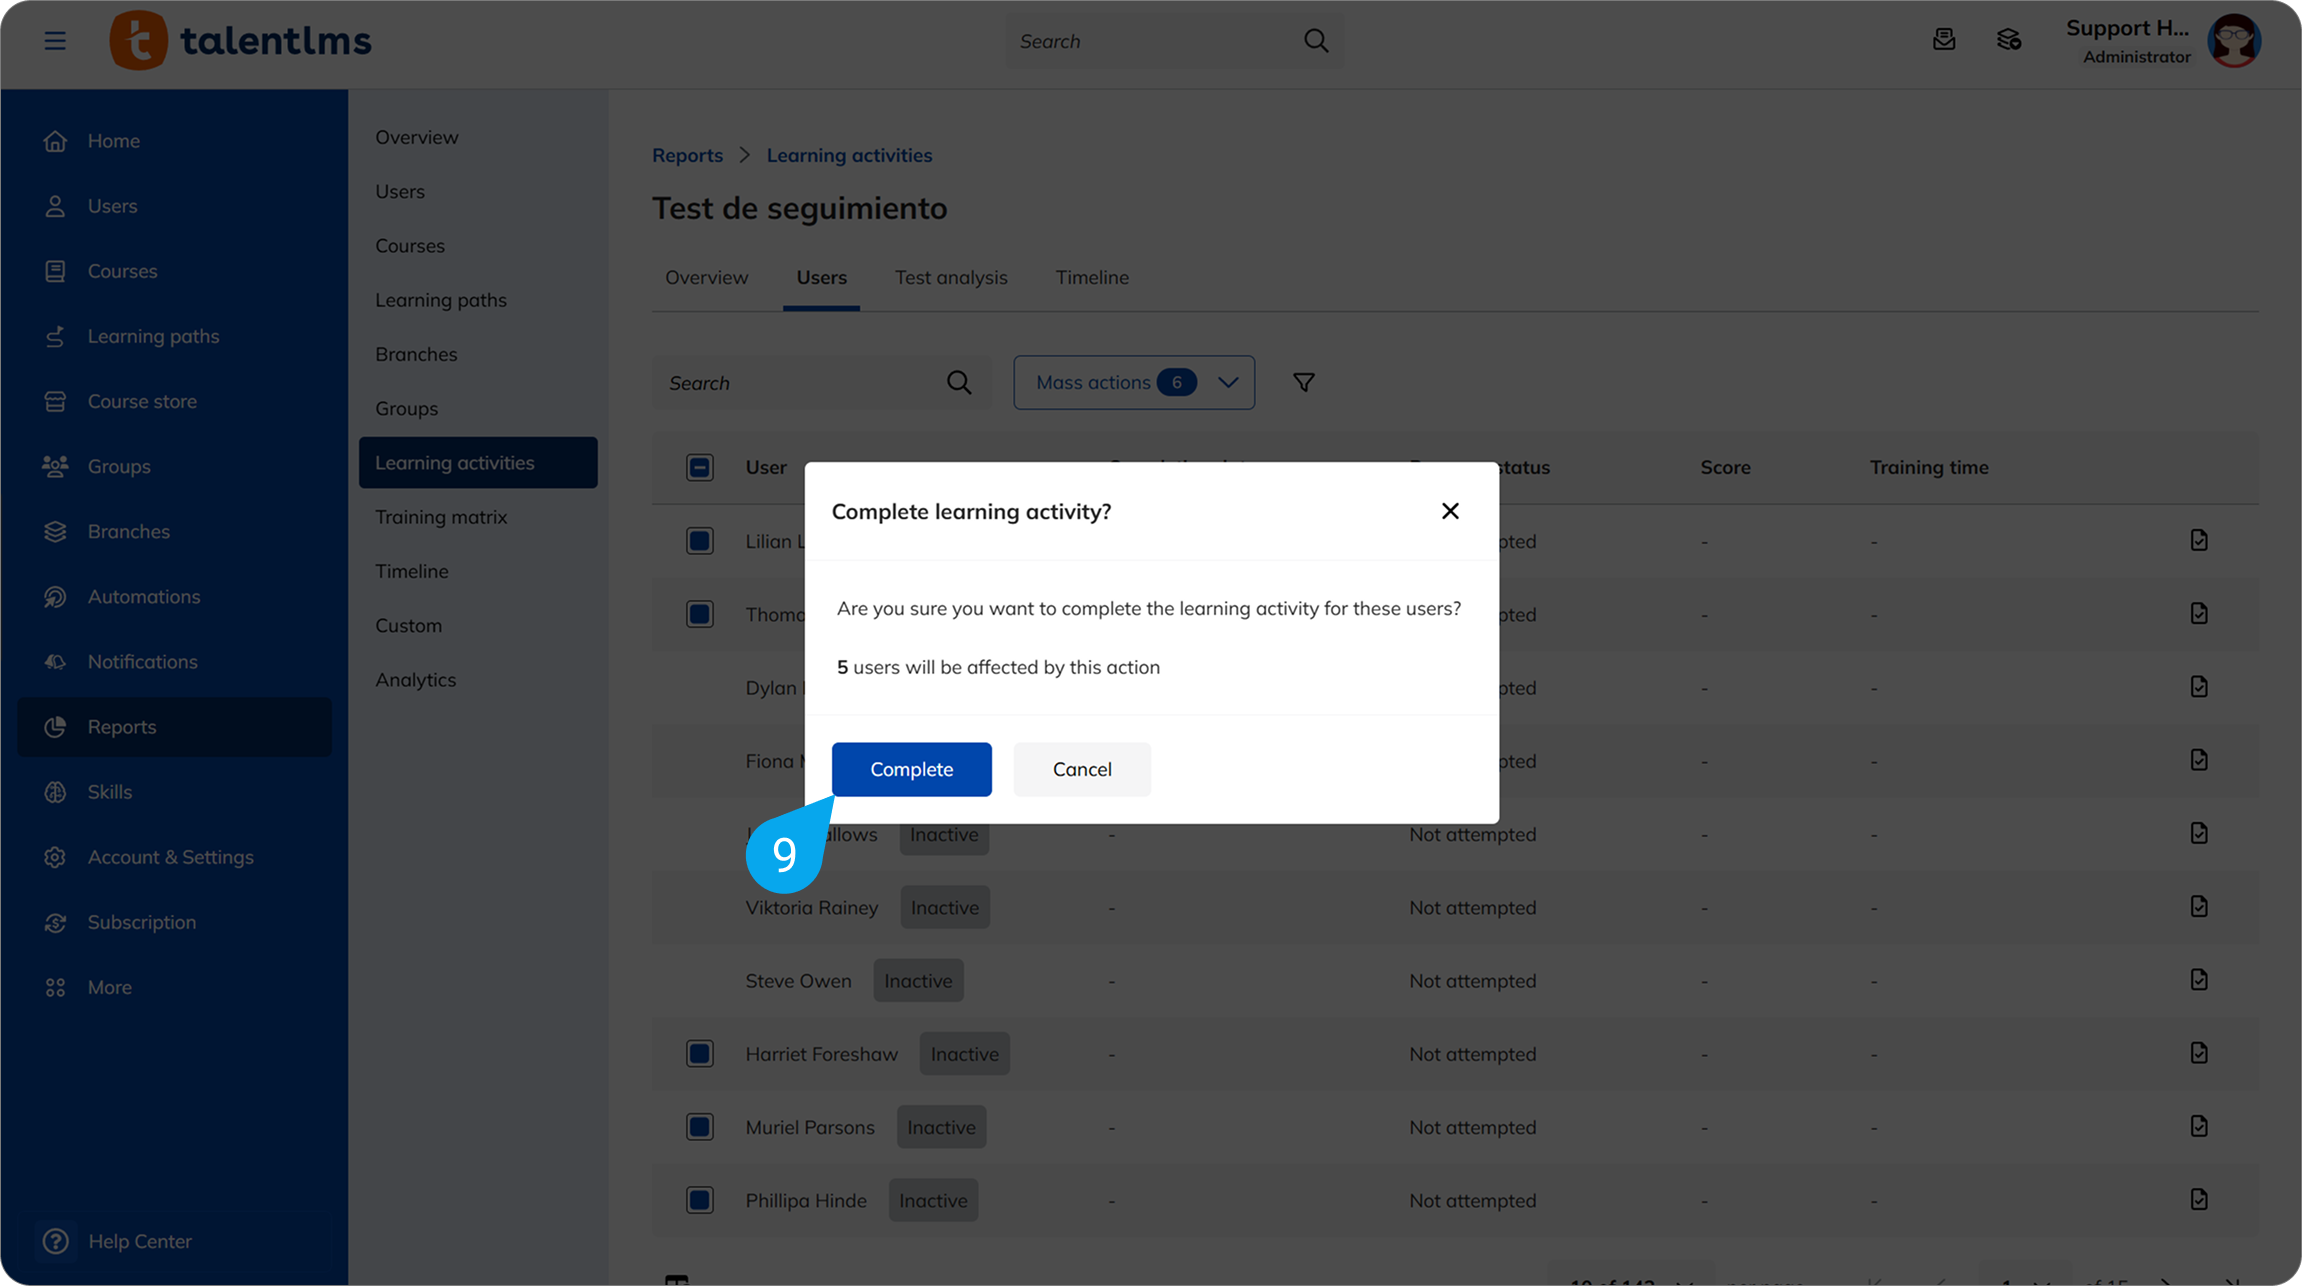The height and width of the screenshot is (1286, 2302).
Task: Click the Cancel button in the dialog
Action: [x=1081, y=769]
